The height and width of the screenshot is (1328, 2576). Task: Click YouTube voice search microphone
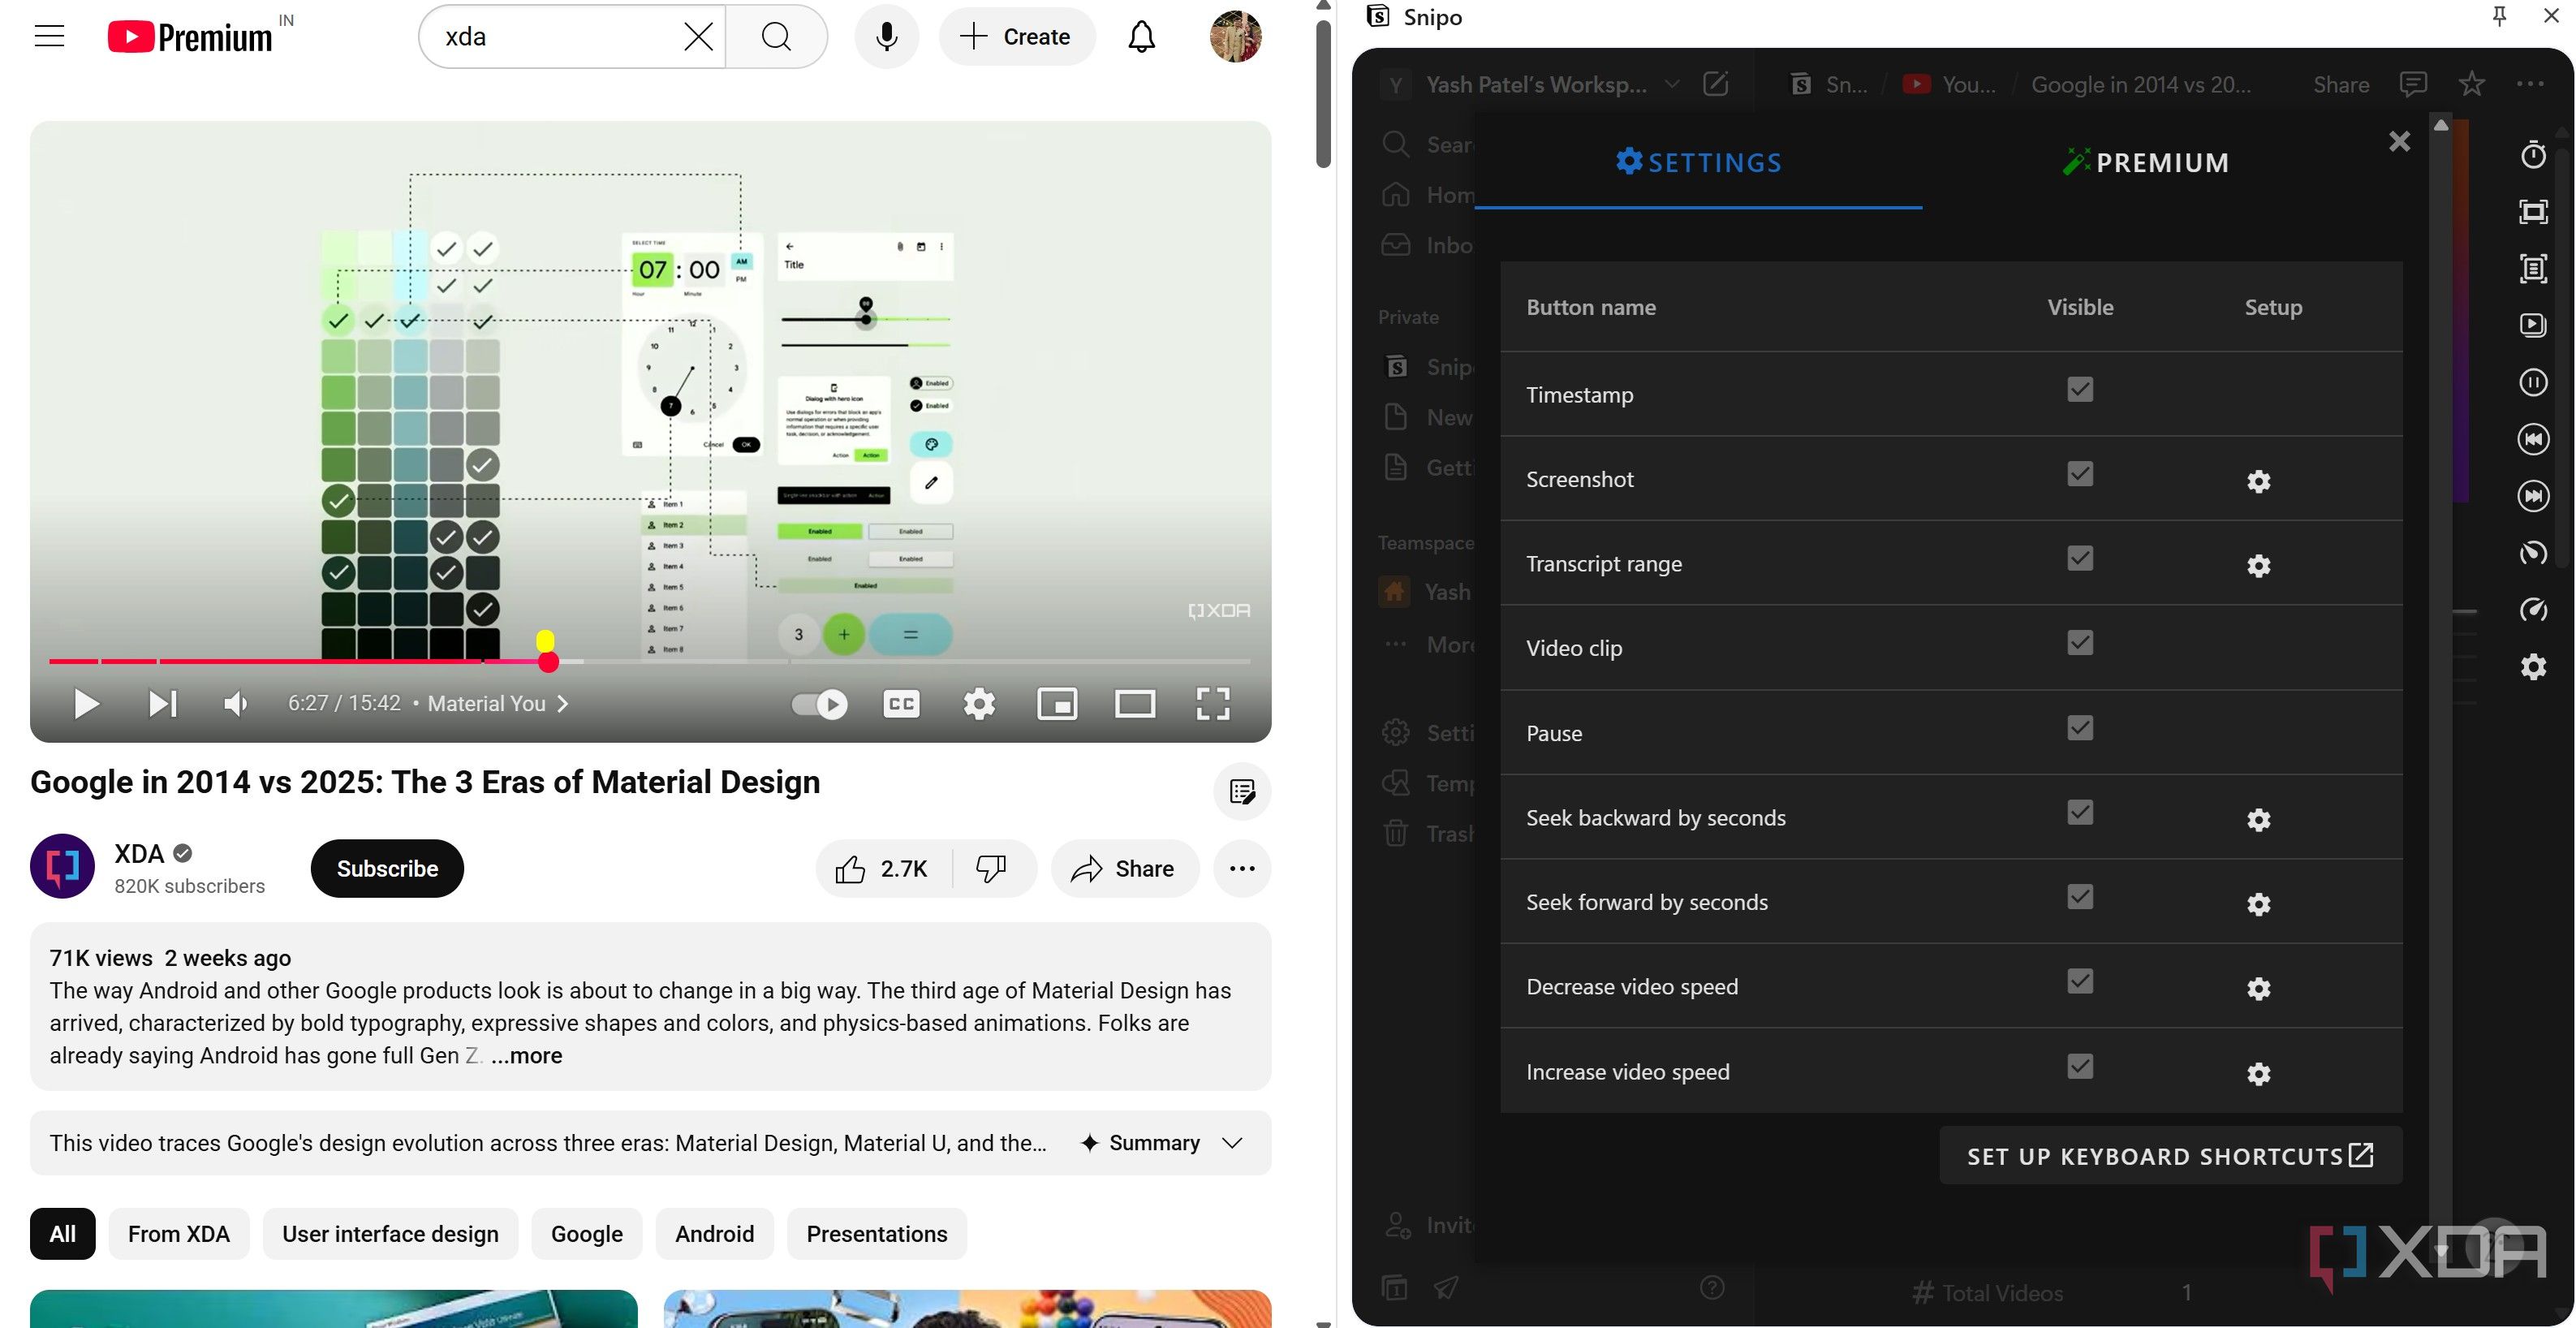click(886, 37)
